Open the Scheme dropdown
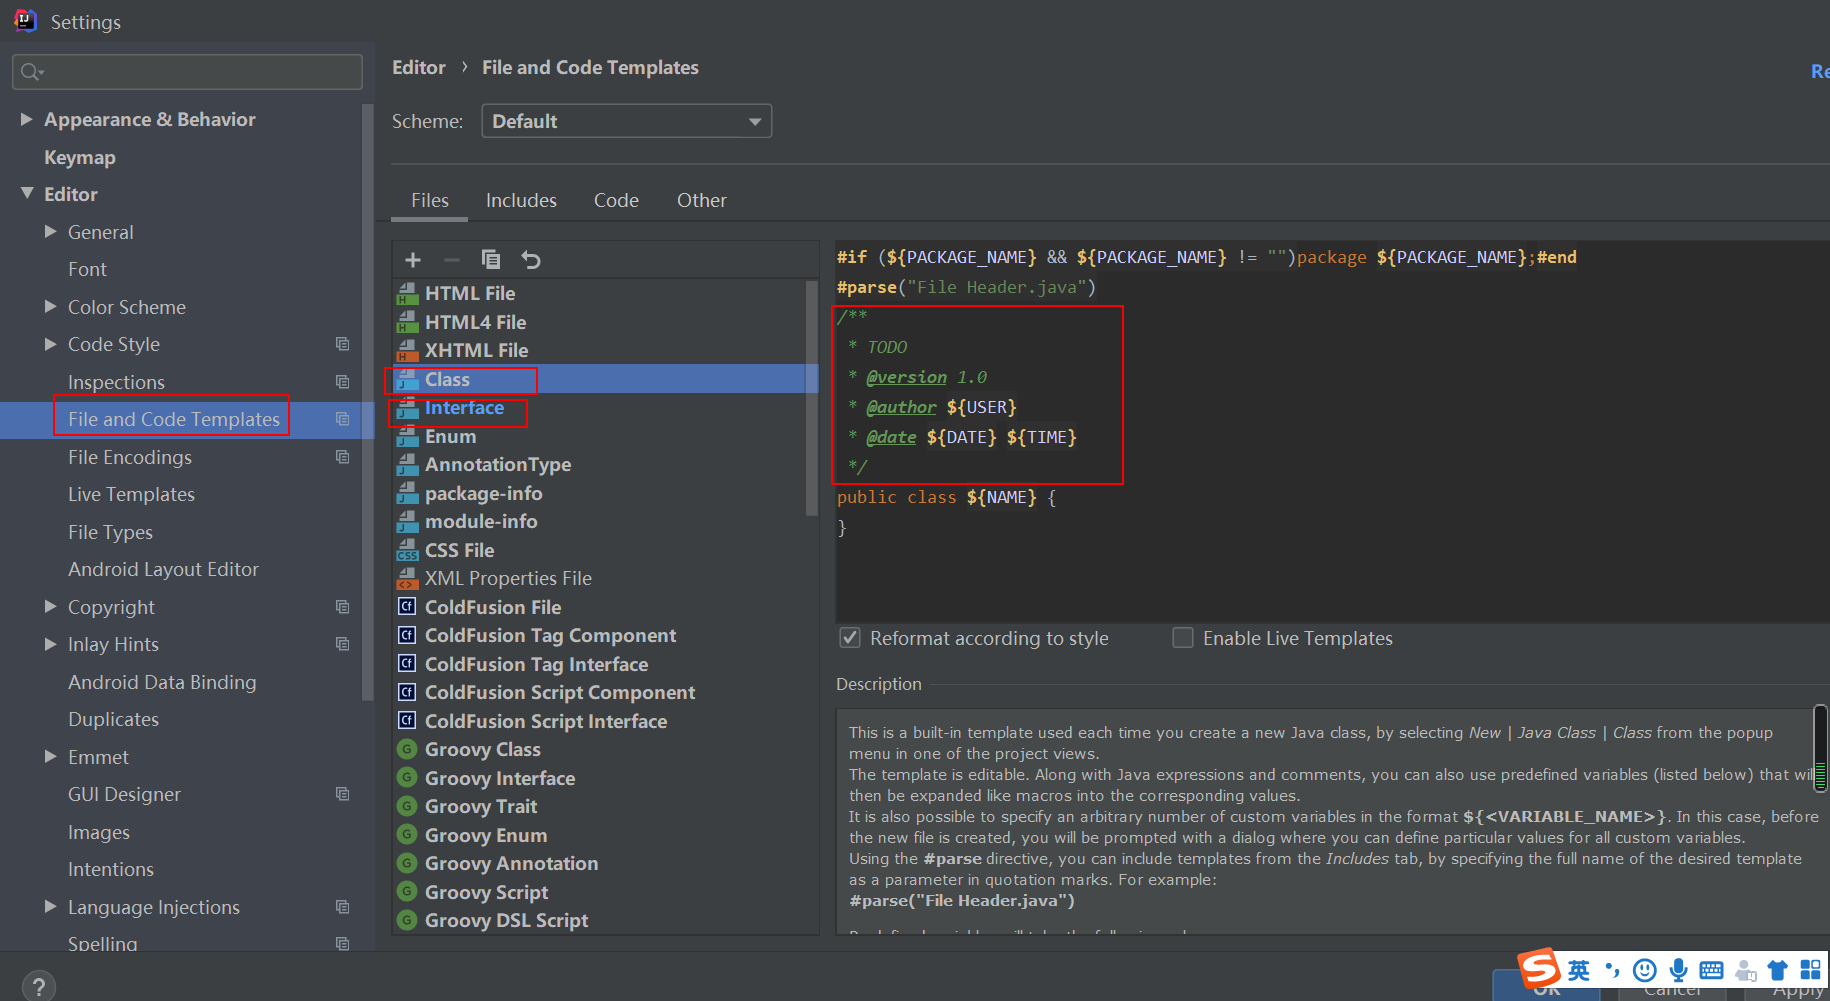 626,121
